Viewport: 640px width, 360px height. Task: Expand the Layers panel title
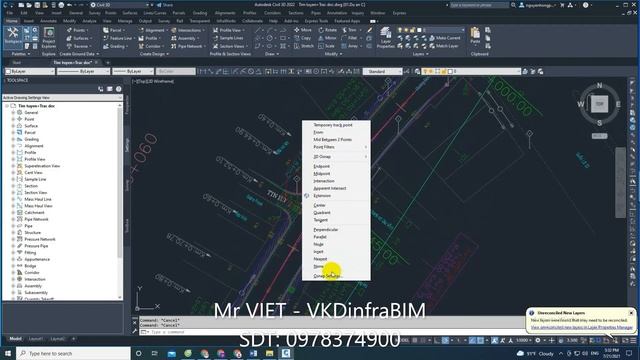420,54
